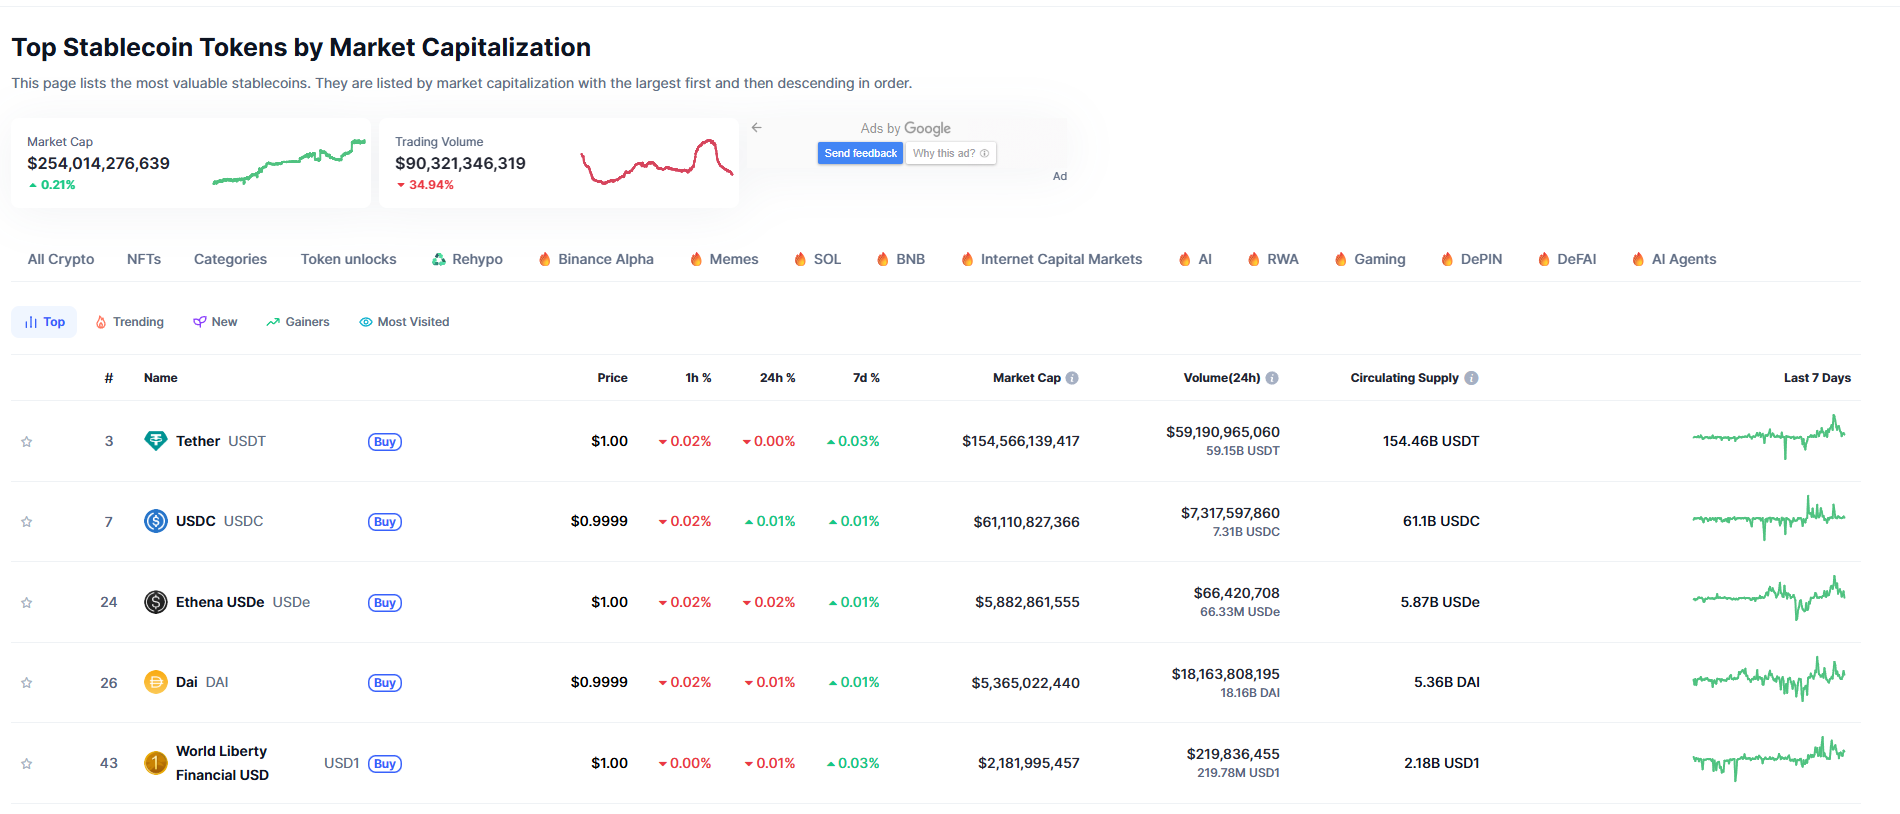The image size is (1900, 814).
Task: Click the USDC coin logo icon
Action: 156,521
